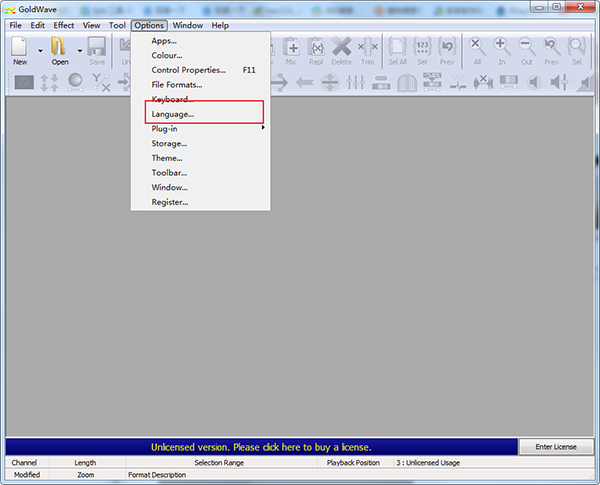Viewport: 600px width, 485px height.
Task: Click the zoom In magnifier icon
Action: click(x=502, y=47)
